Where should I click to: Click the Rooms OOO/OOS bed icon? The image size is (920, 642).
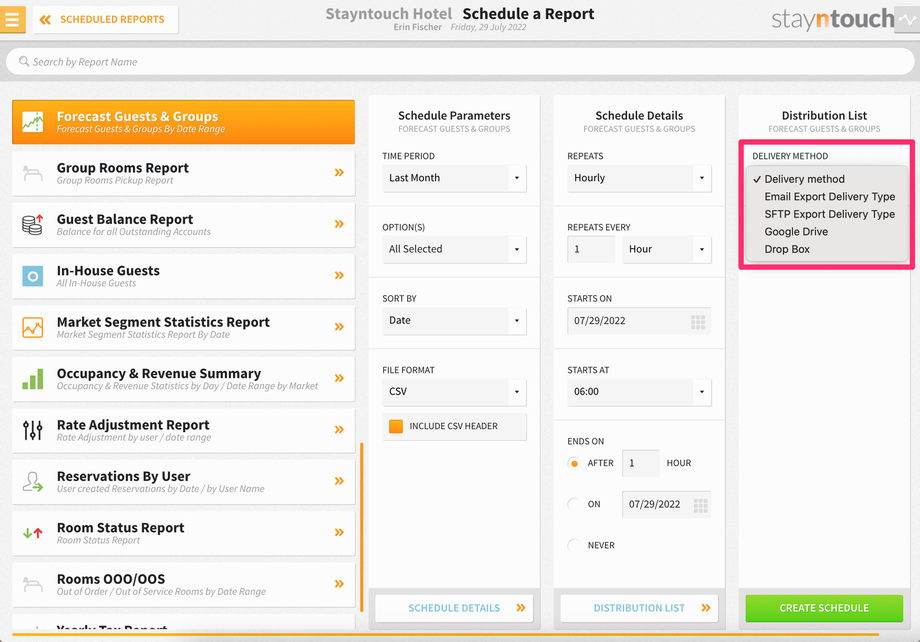point(33,584)
